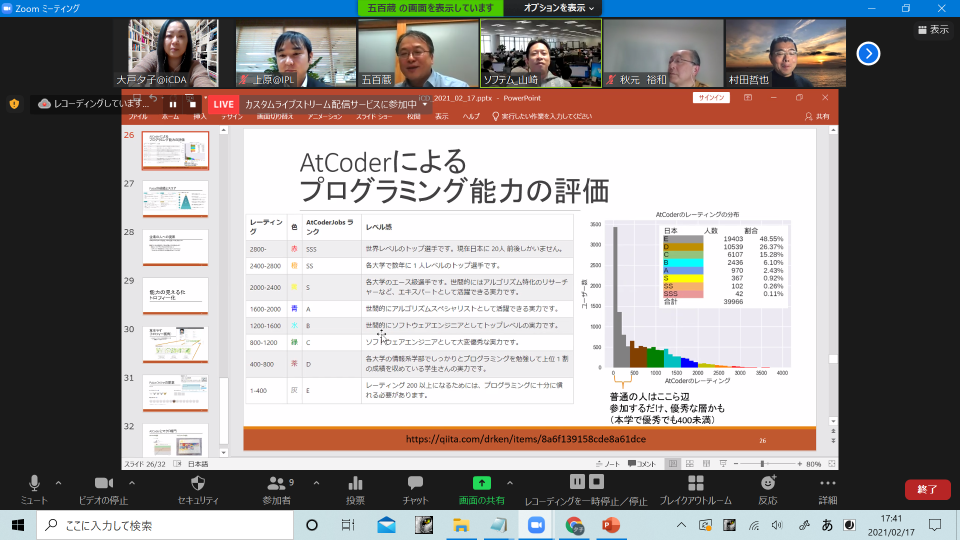The width and height of the screenshot is (960, 540).
Task: Switch to Normal view icon in status bar
Action: pos(673,464)
